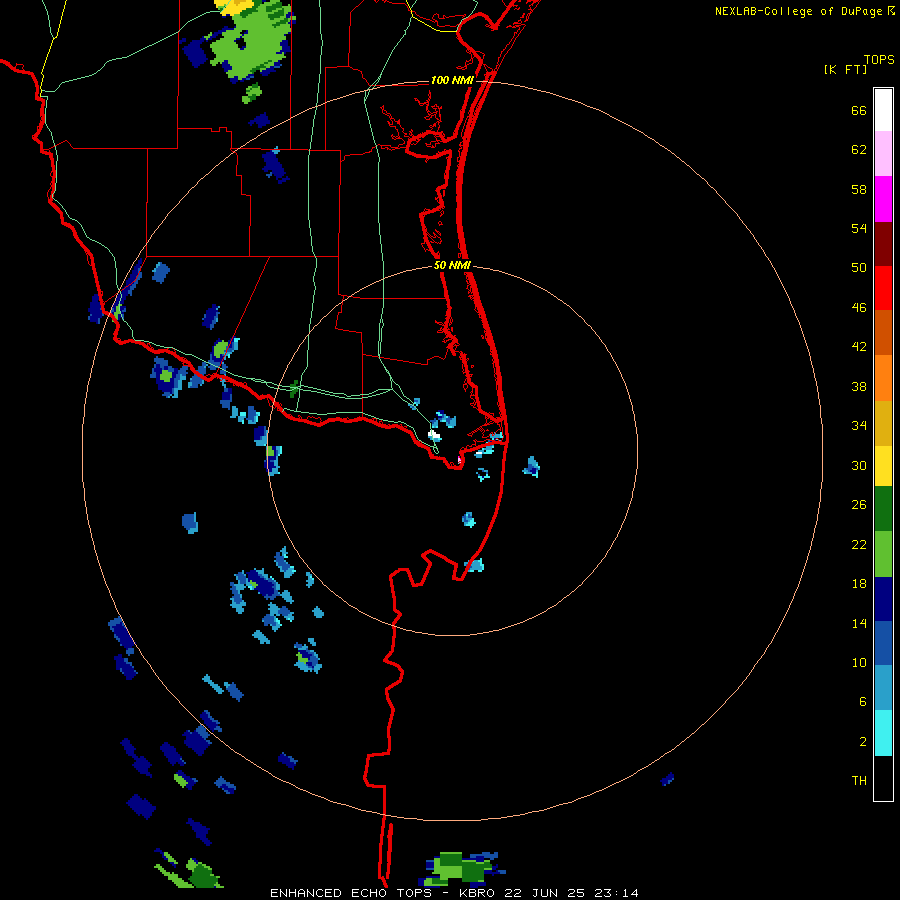Click the legend value 58
This screenshot has width=900, height=900.
[859, 189]
